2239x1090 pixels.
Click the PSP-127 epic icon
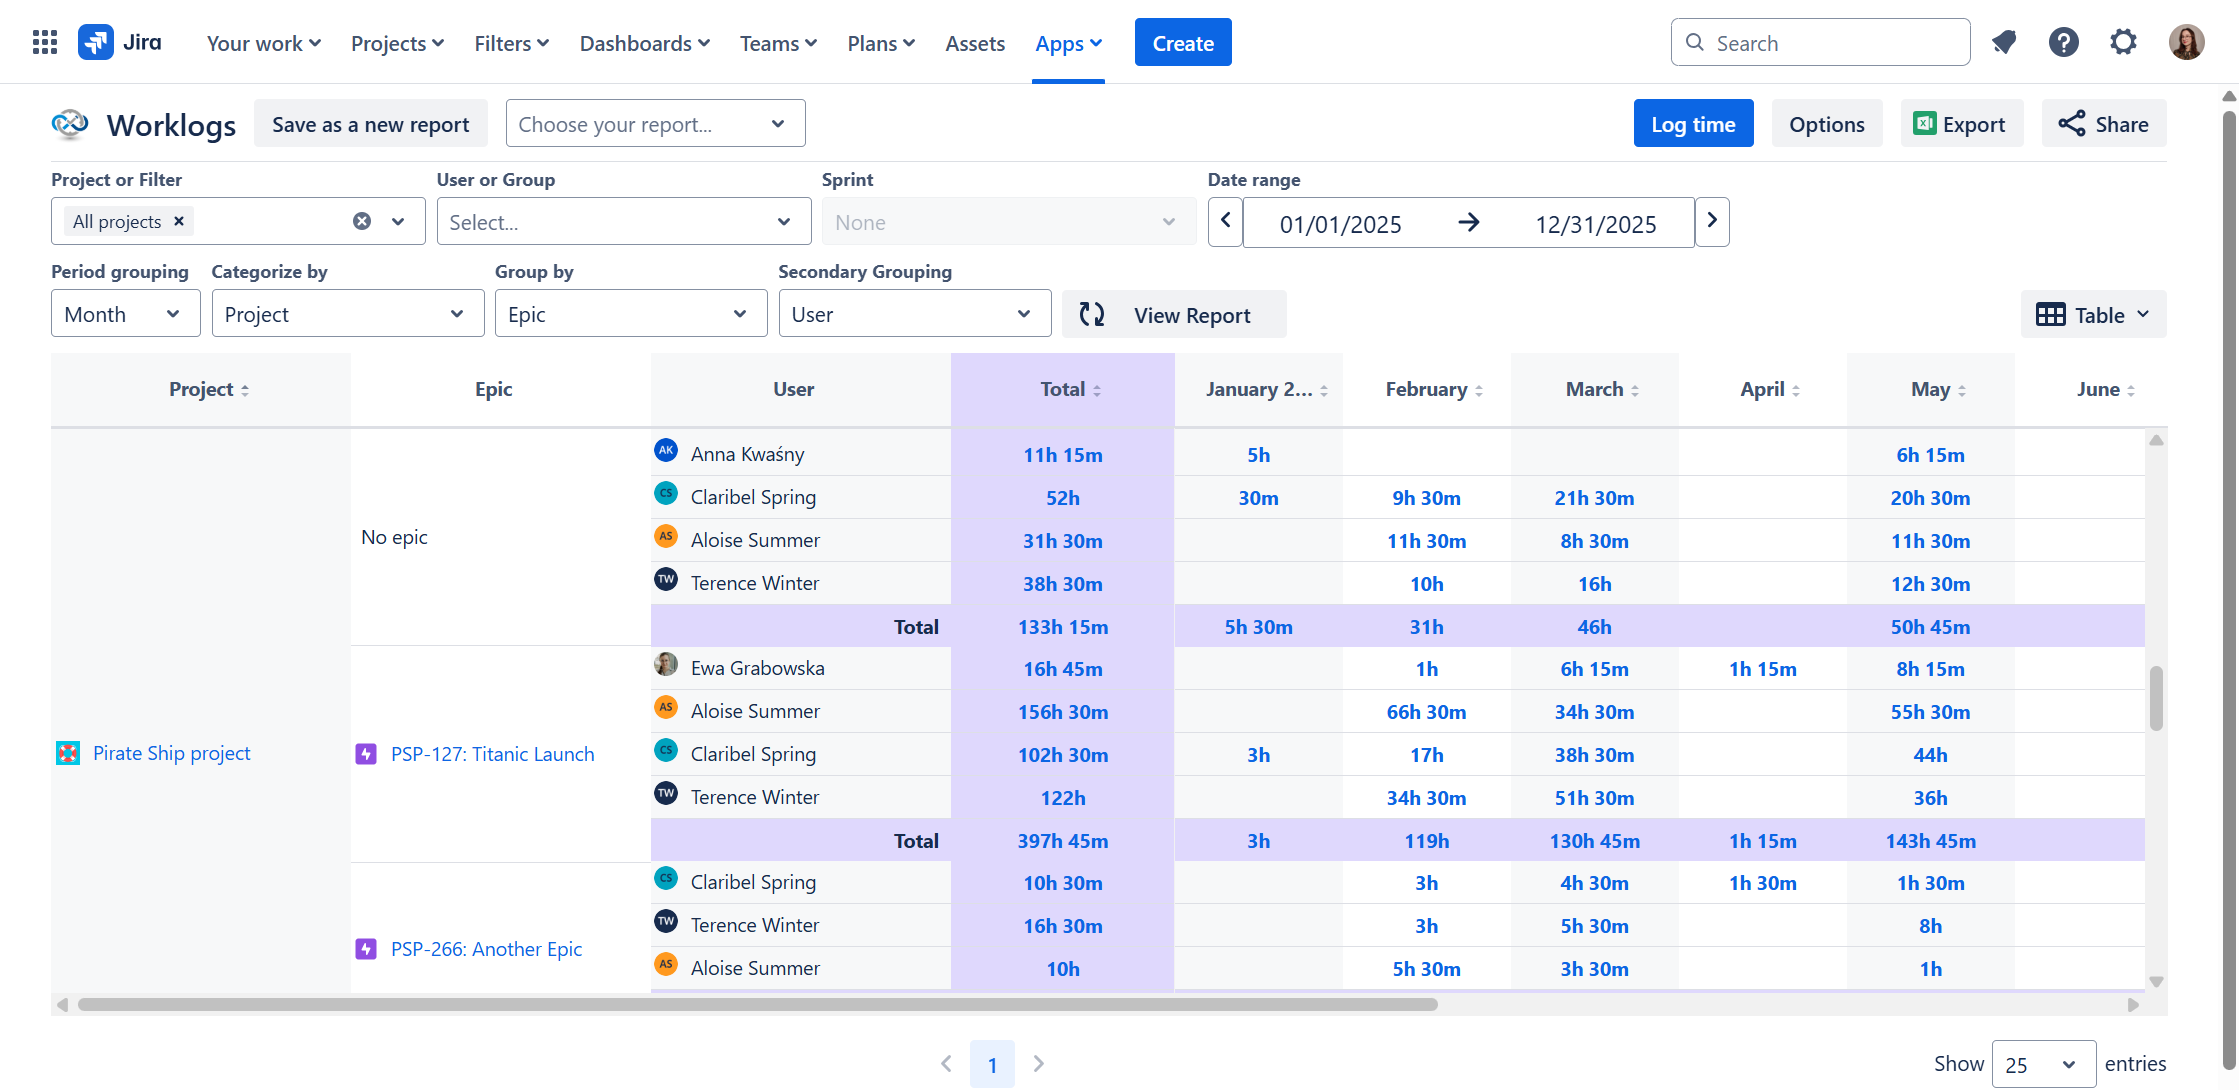[366, 754]
